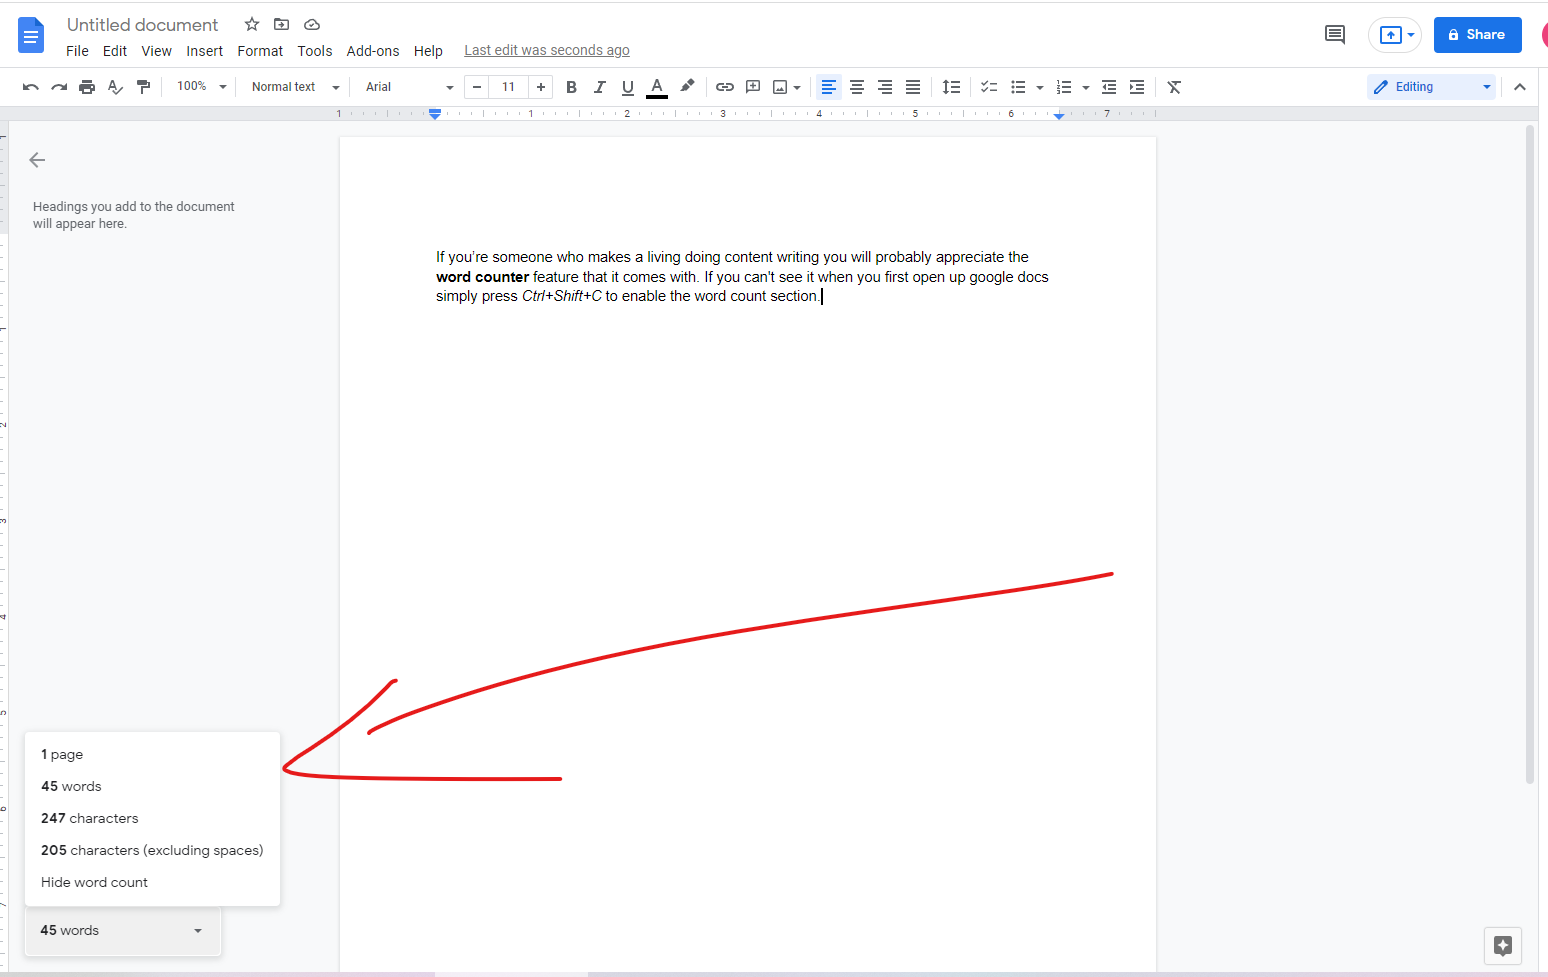
Task: Check the cloud save status icon
Action: point(312,24)
